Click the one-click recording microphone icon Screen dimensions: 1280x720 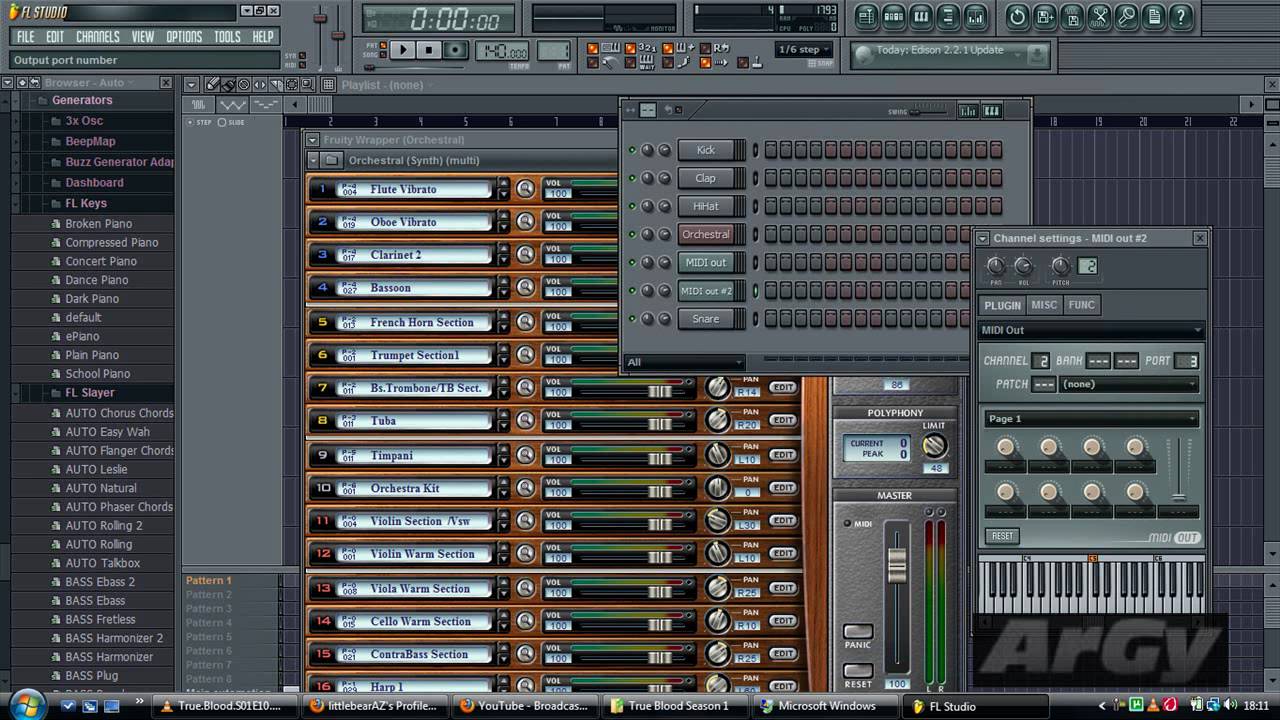click(x=1126, y=16)
